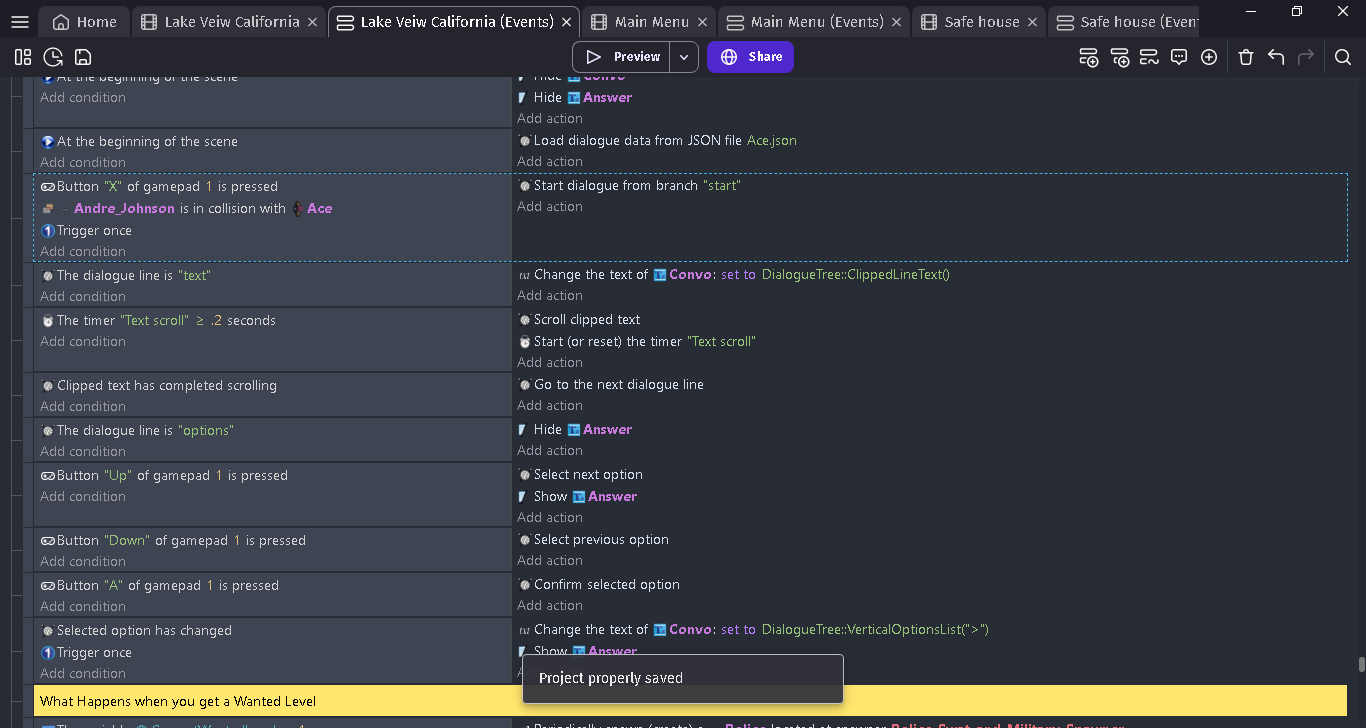
Task: Undo the last change
Action: tap(1275, 57)
